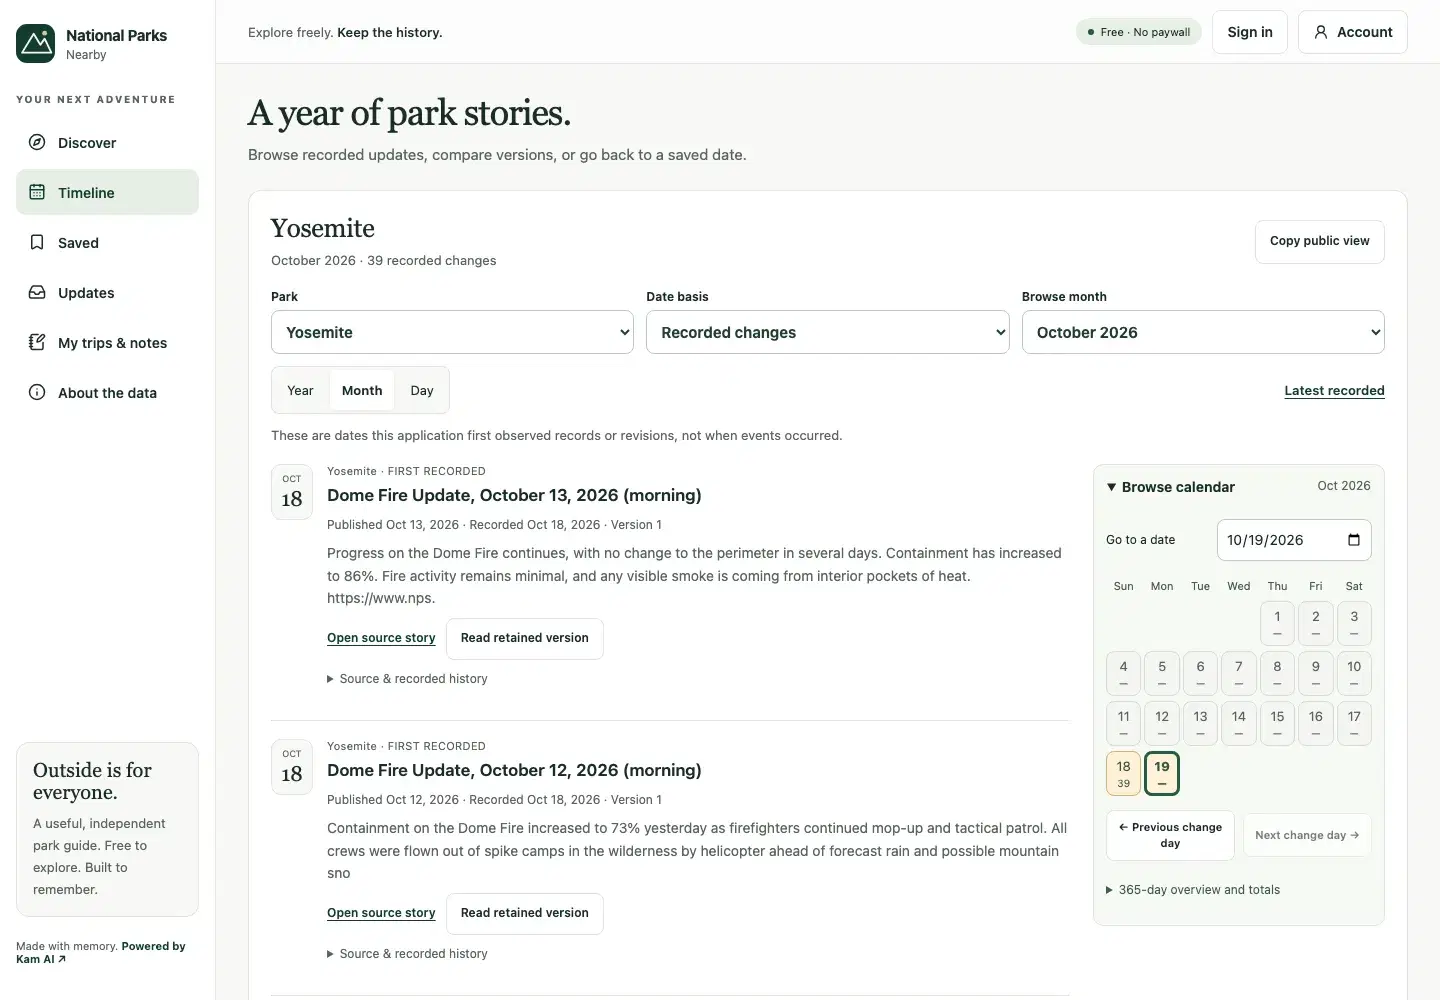Click the Sign in button
Image resolution: width=1440 pixels, height=1000 pixels.
(x=1250, y=32)
